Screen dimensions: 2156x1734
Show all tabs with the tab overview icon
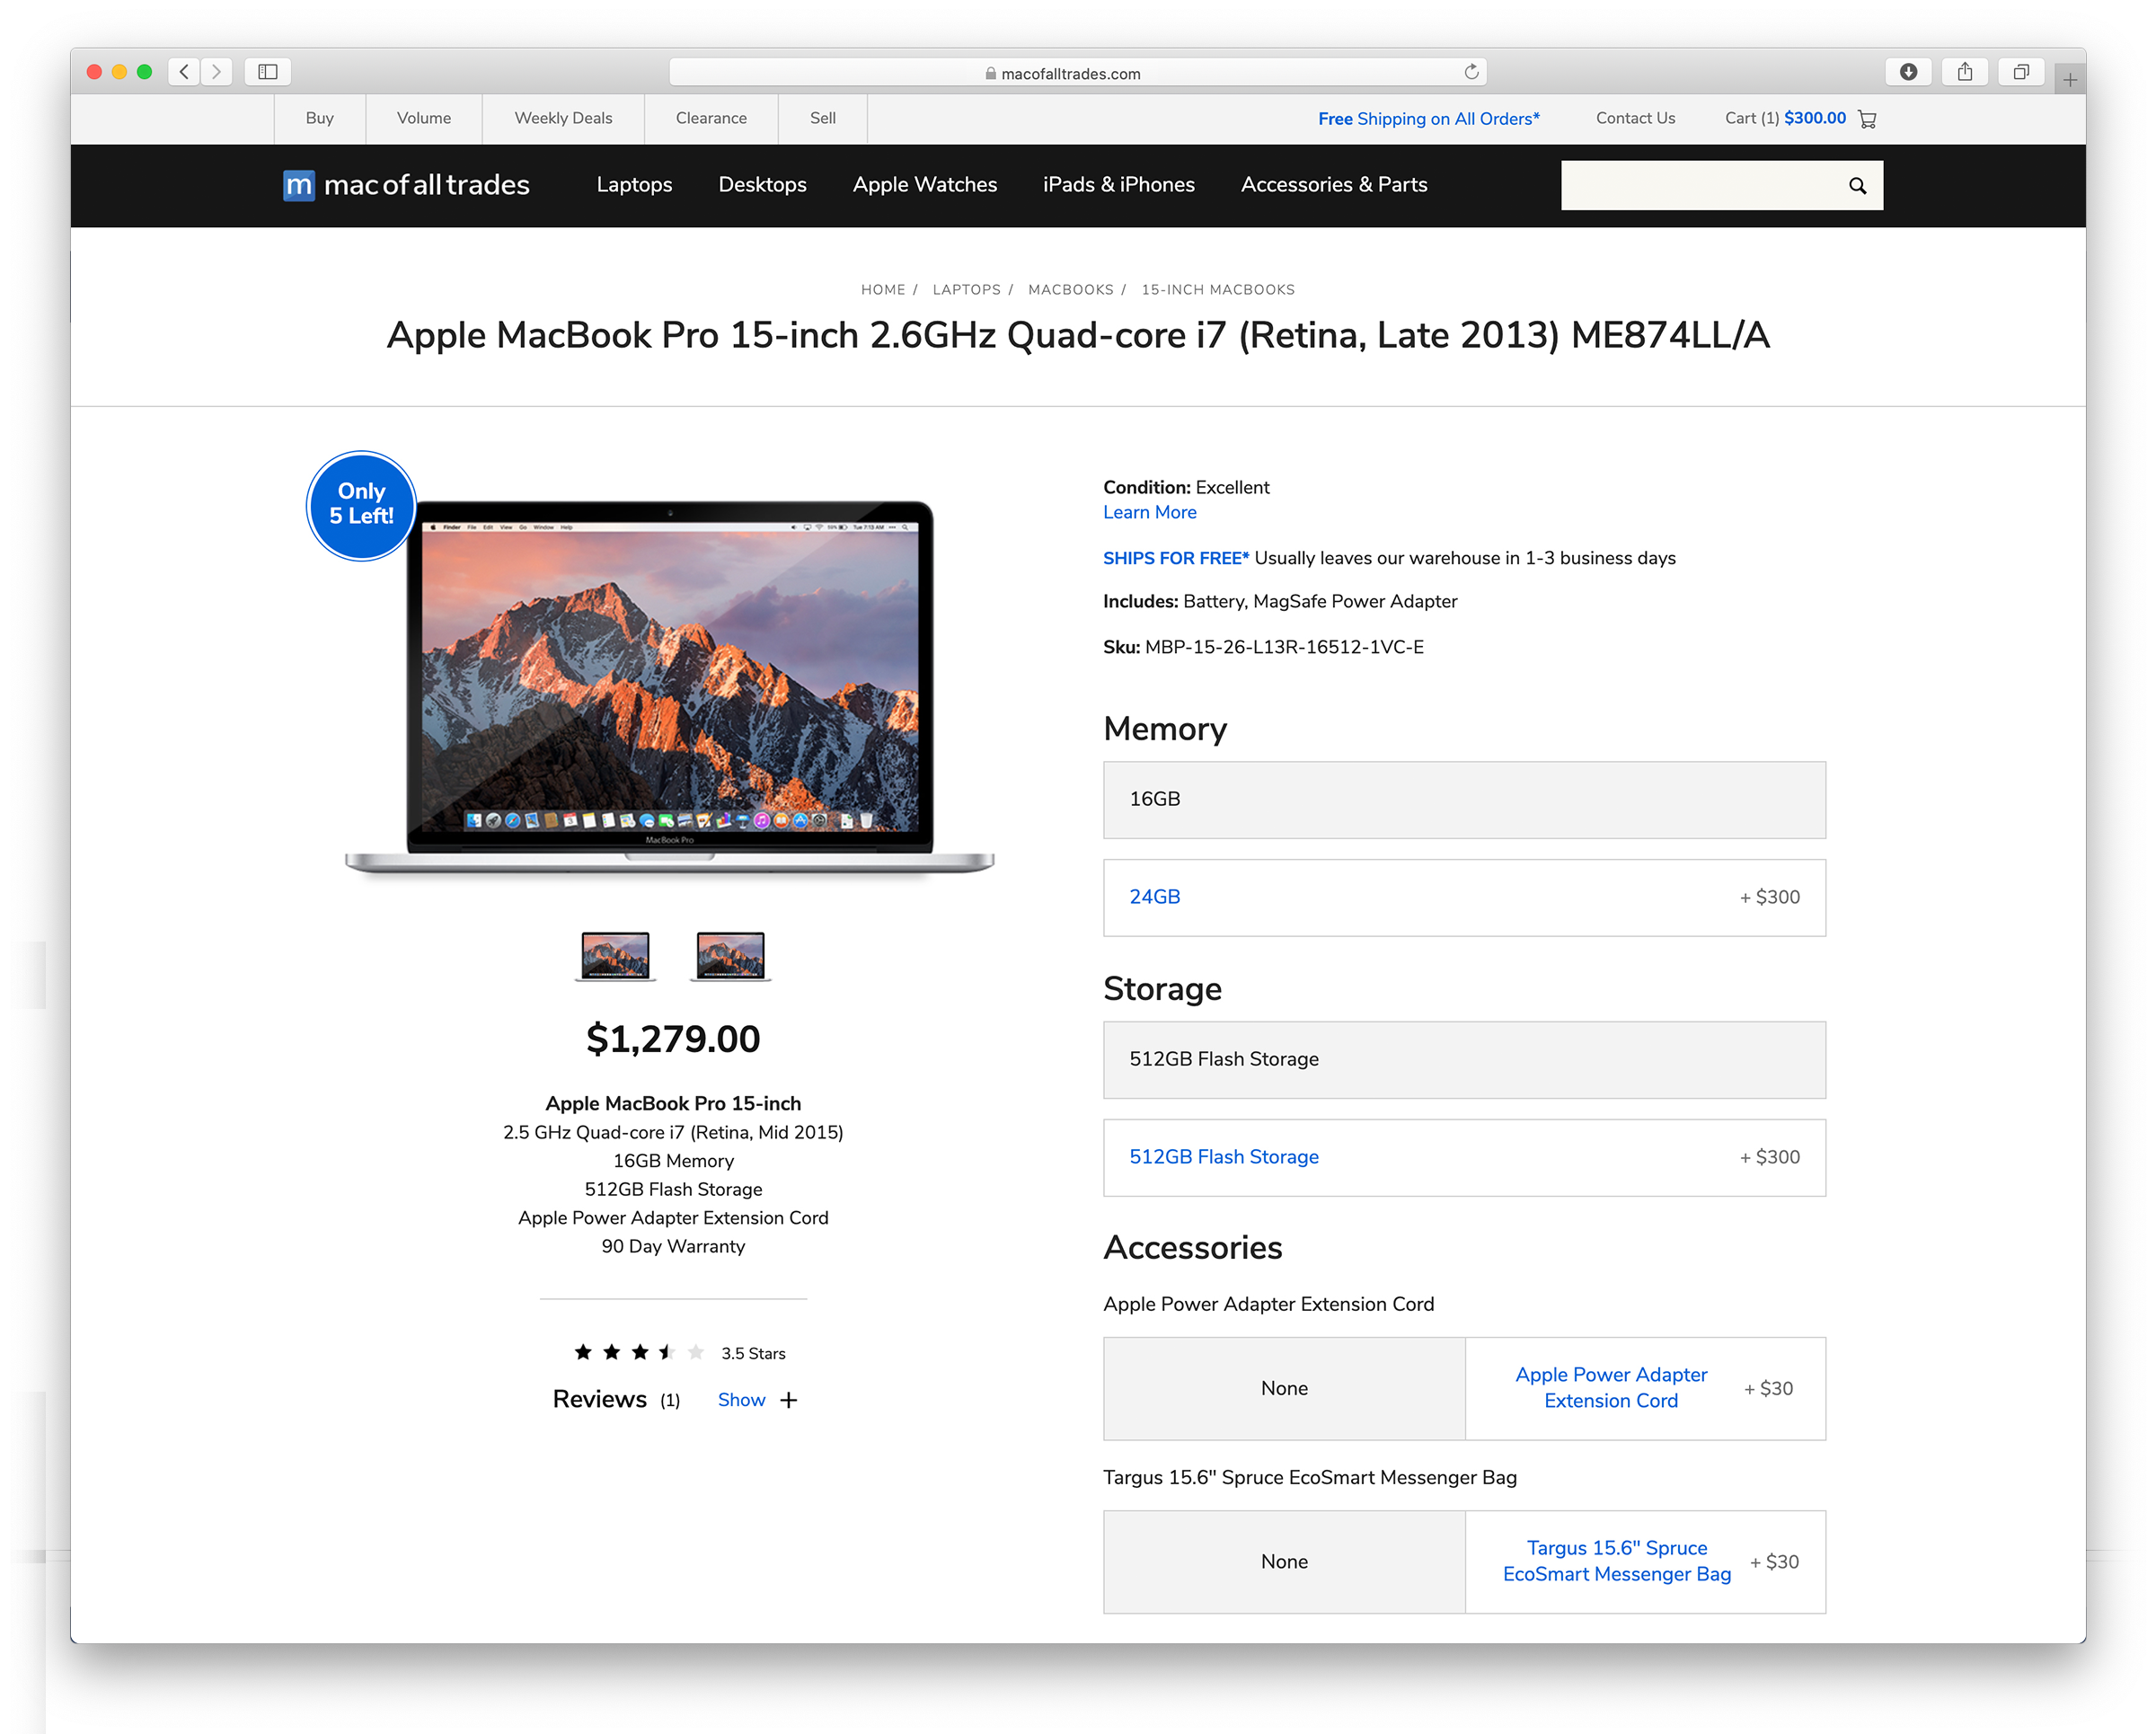[2021, 72]
